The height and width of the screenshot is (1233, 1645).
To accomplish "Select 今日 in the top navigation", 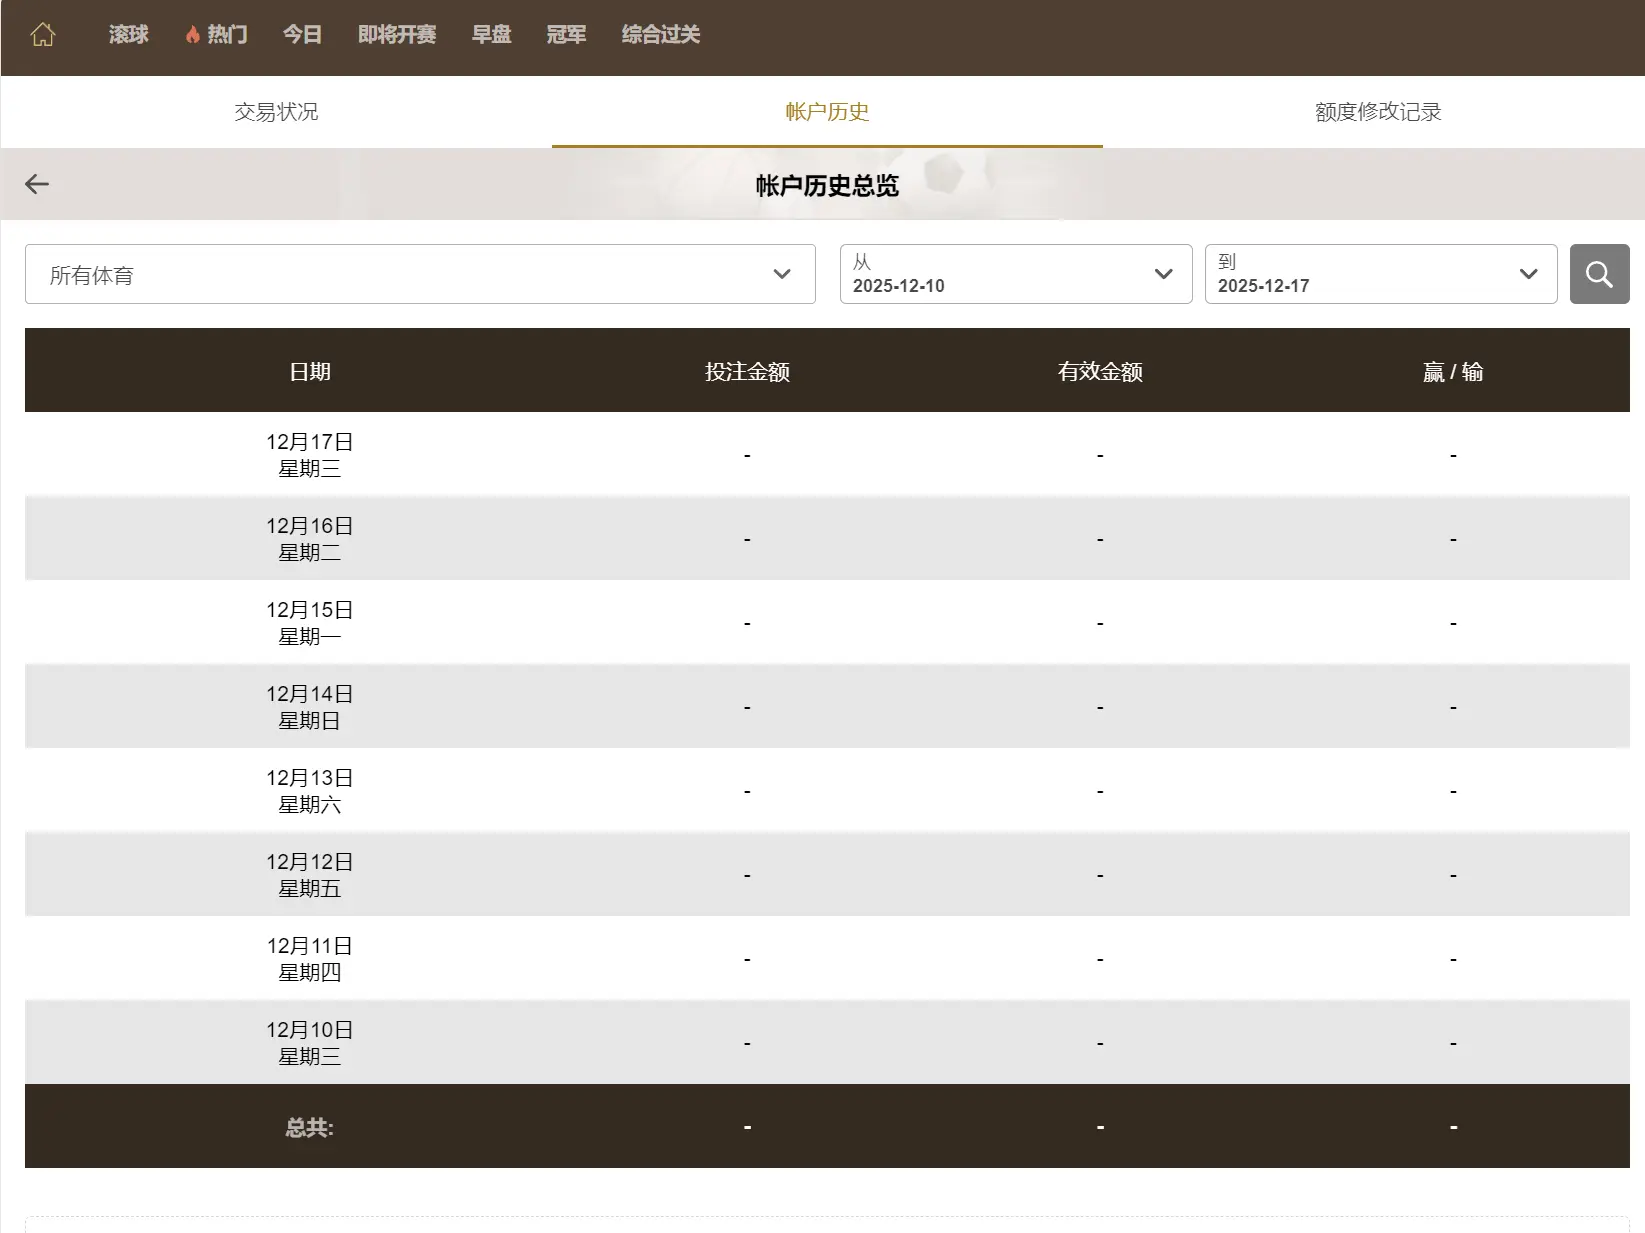I will tap(303, 35).
